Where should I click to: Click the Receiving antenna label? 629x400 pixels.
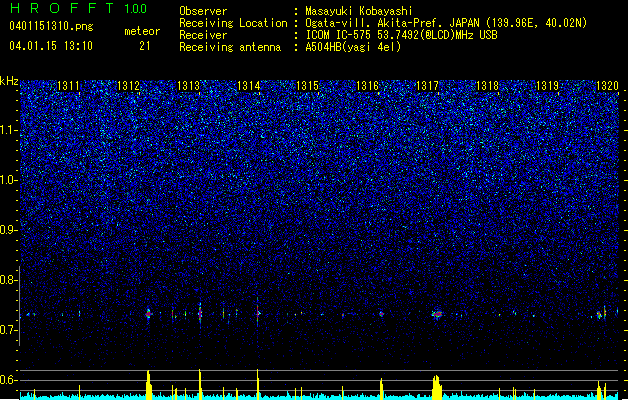pyautogui.click(x=230, y=47)
